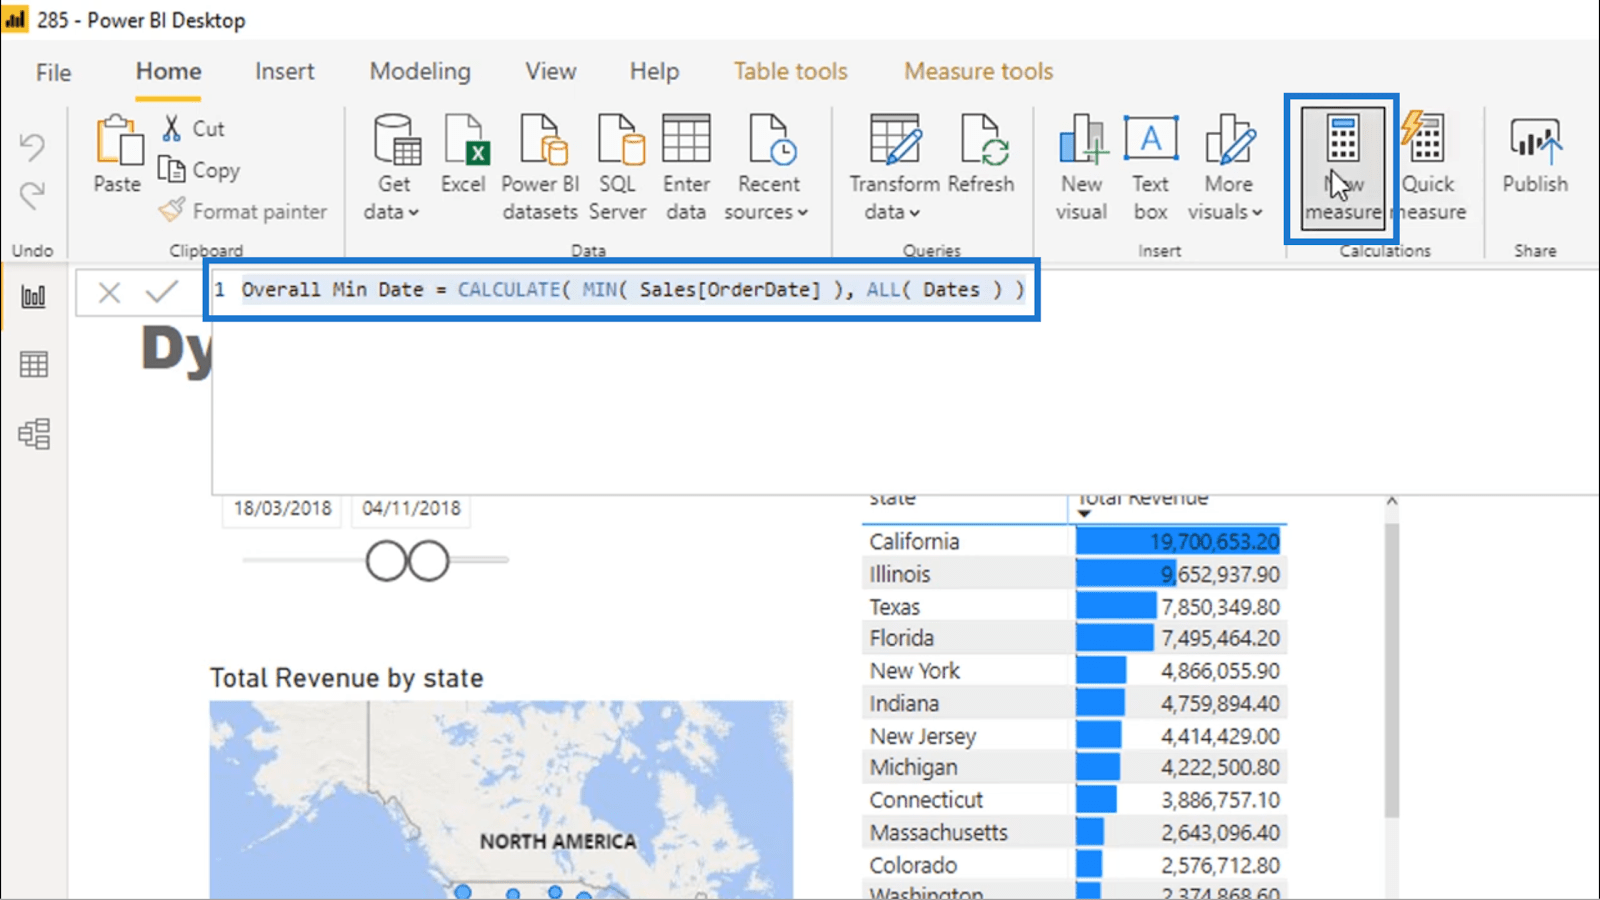Image resolution: width=1600 pixels, height=900 pixels.
Task: Activate the Format painter tool
Action: coord(243,211)
